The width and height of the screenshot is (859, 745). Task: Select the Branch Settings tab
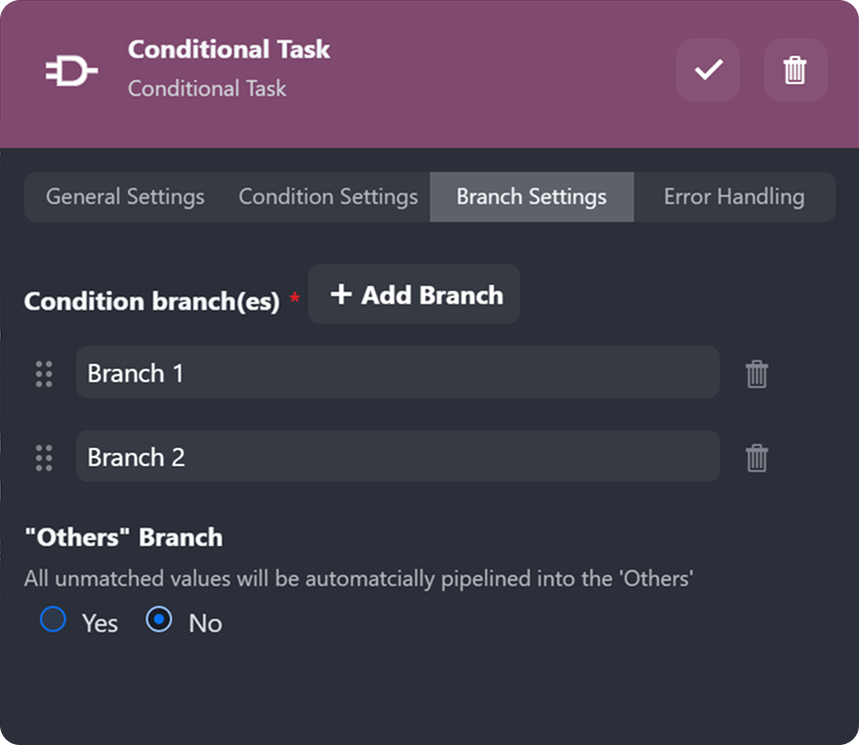coord(531,197)
